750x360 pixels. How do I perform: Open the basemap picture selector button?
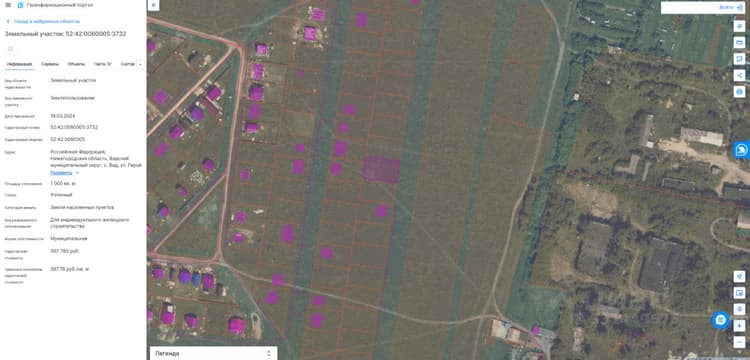tap(739, 293)
